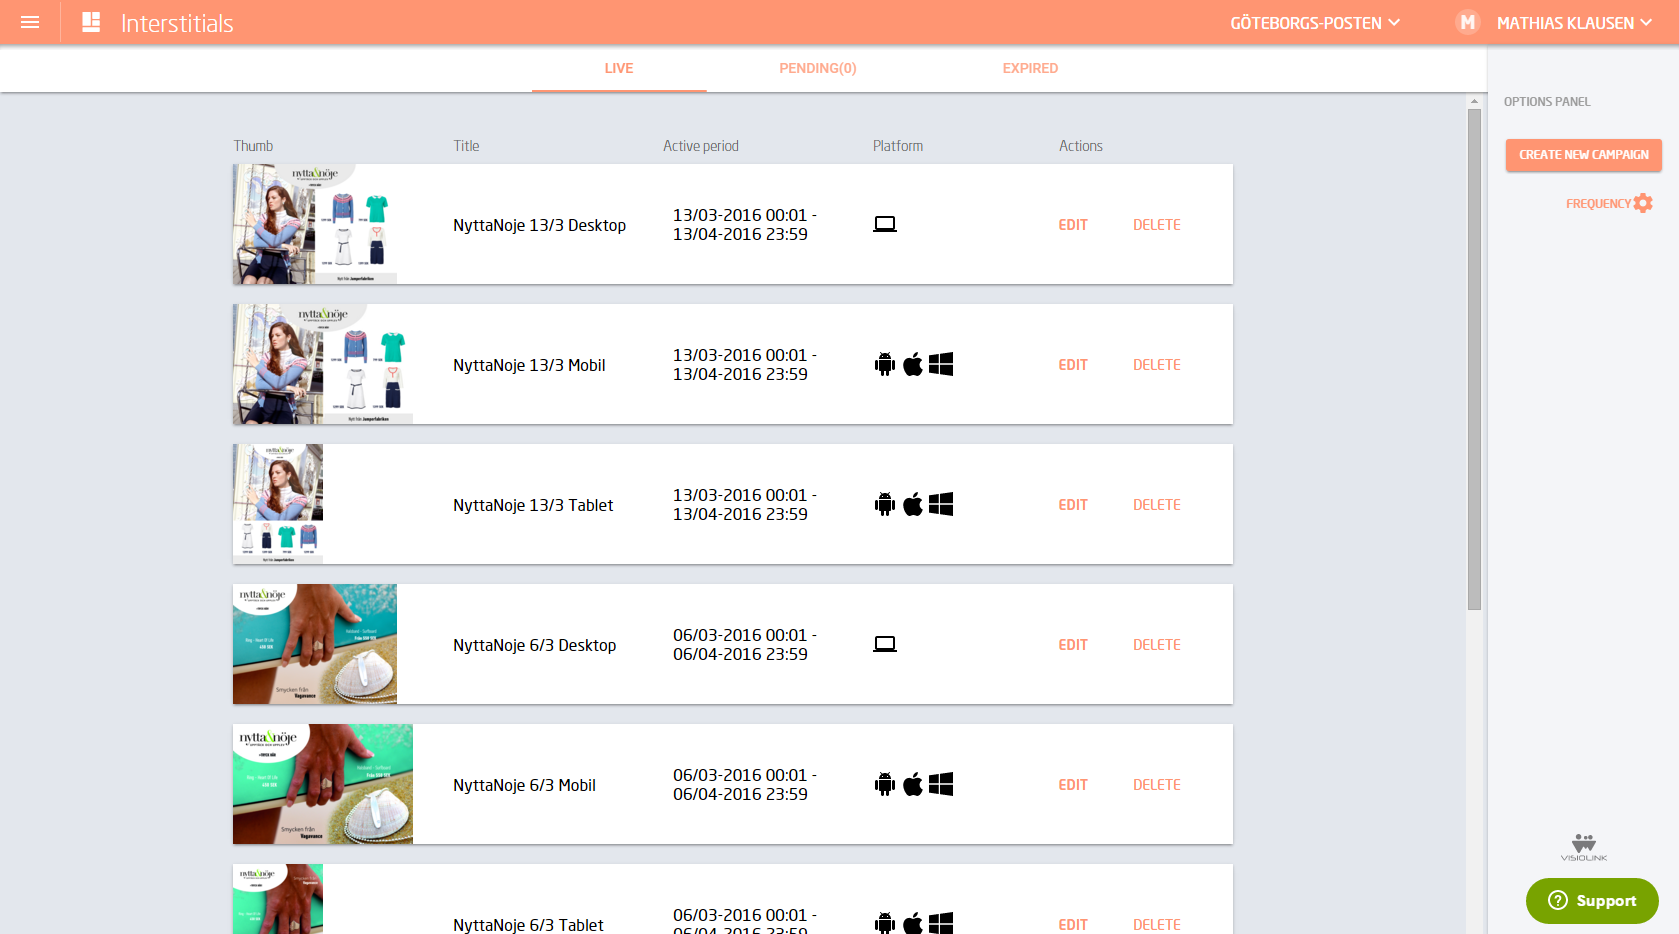The height and width of the screenshot is (934, 1679).
Task: Click Android icon in 6/3 Tablet row
Action: (885, 923)
